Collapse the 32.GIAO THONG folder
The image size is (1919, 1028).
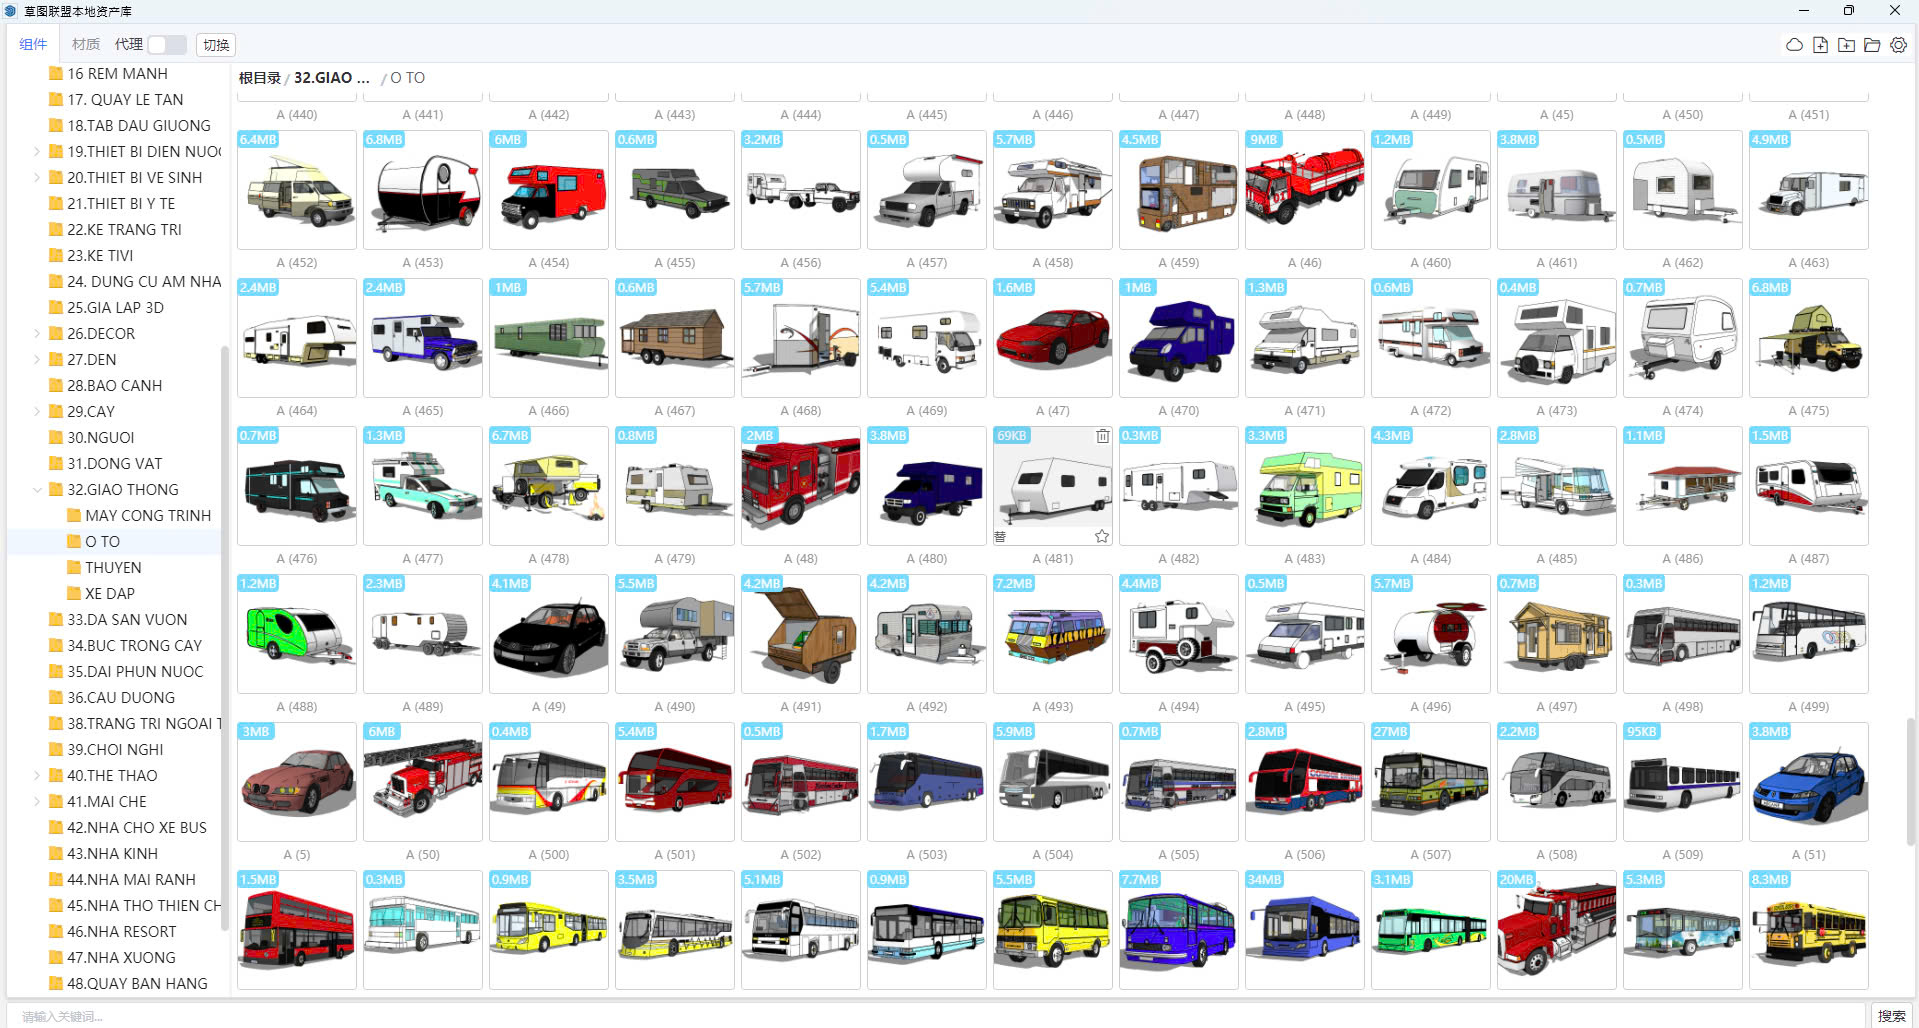(x=37, y=490)
